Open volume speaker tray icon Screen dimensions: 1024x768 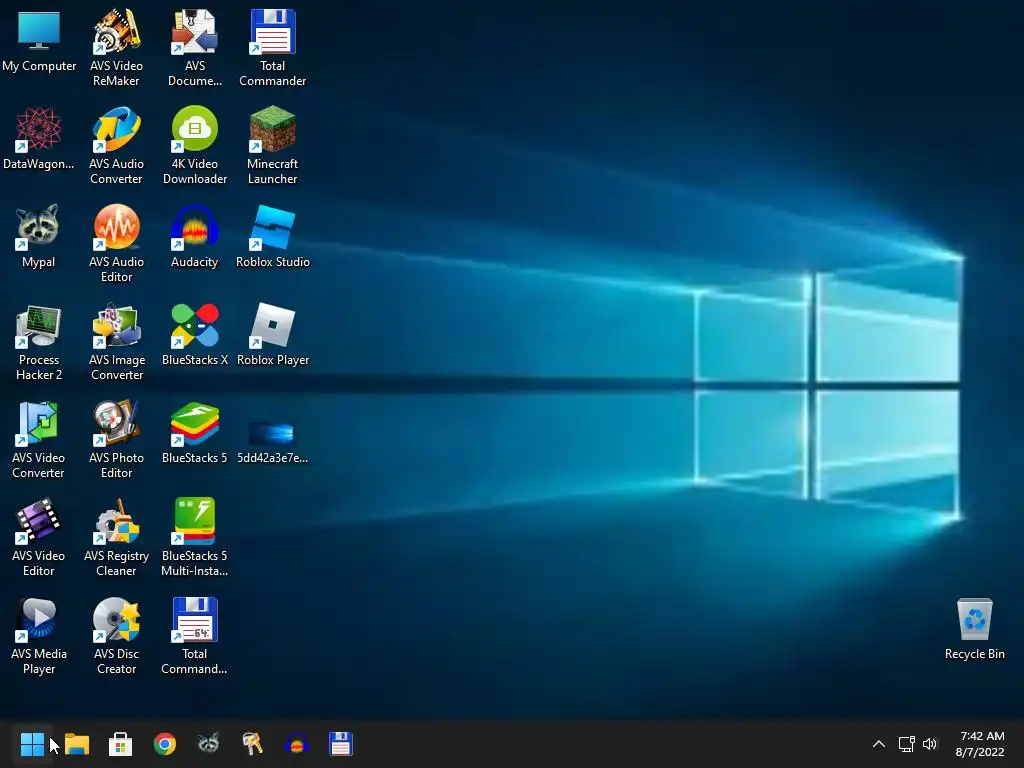(x=930, y=744)
